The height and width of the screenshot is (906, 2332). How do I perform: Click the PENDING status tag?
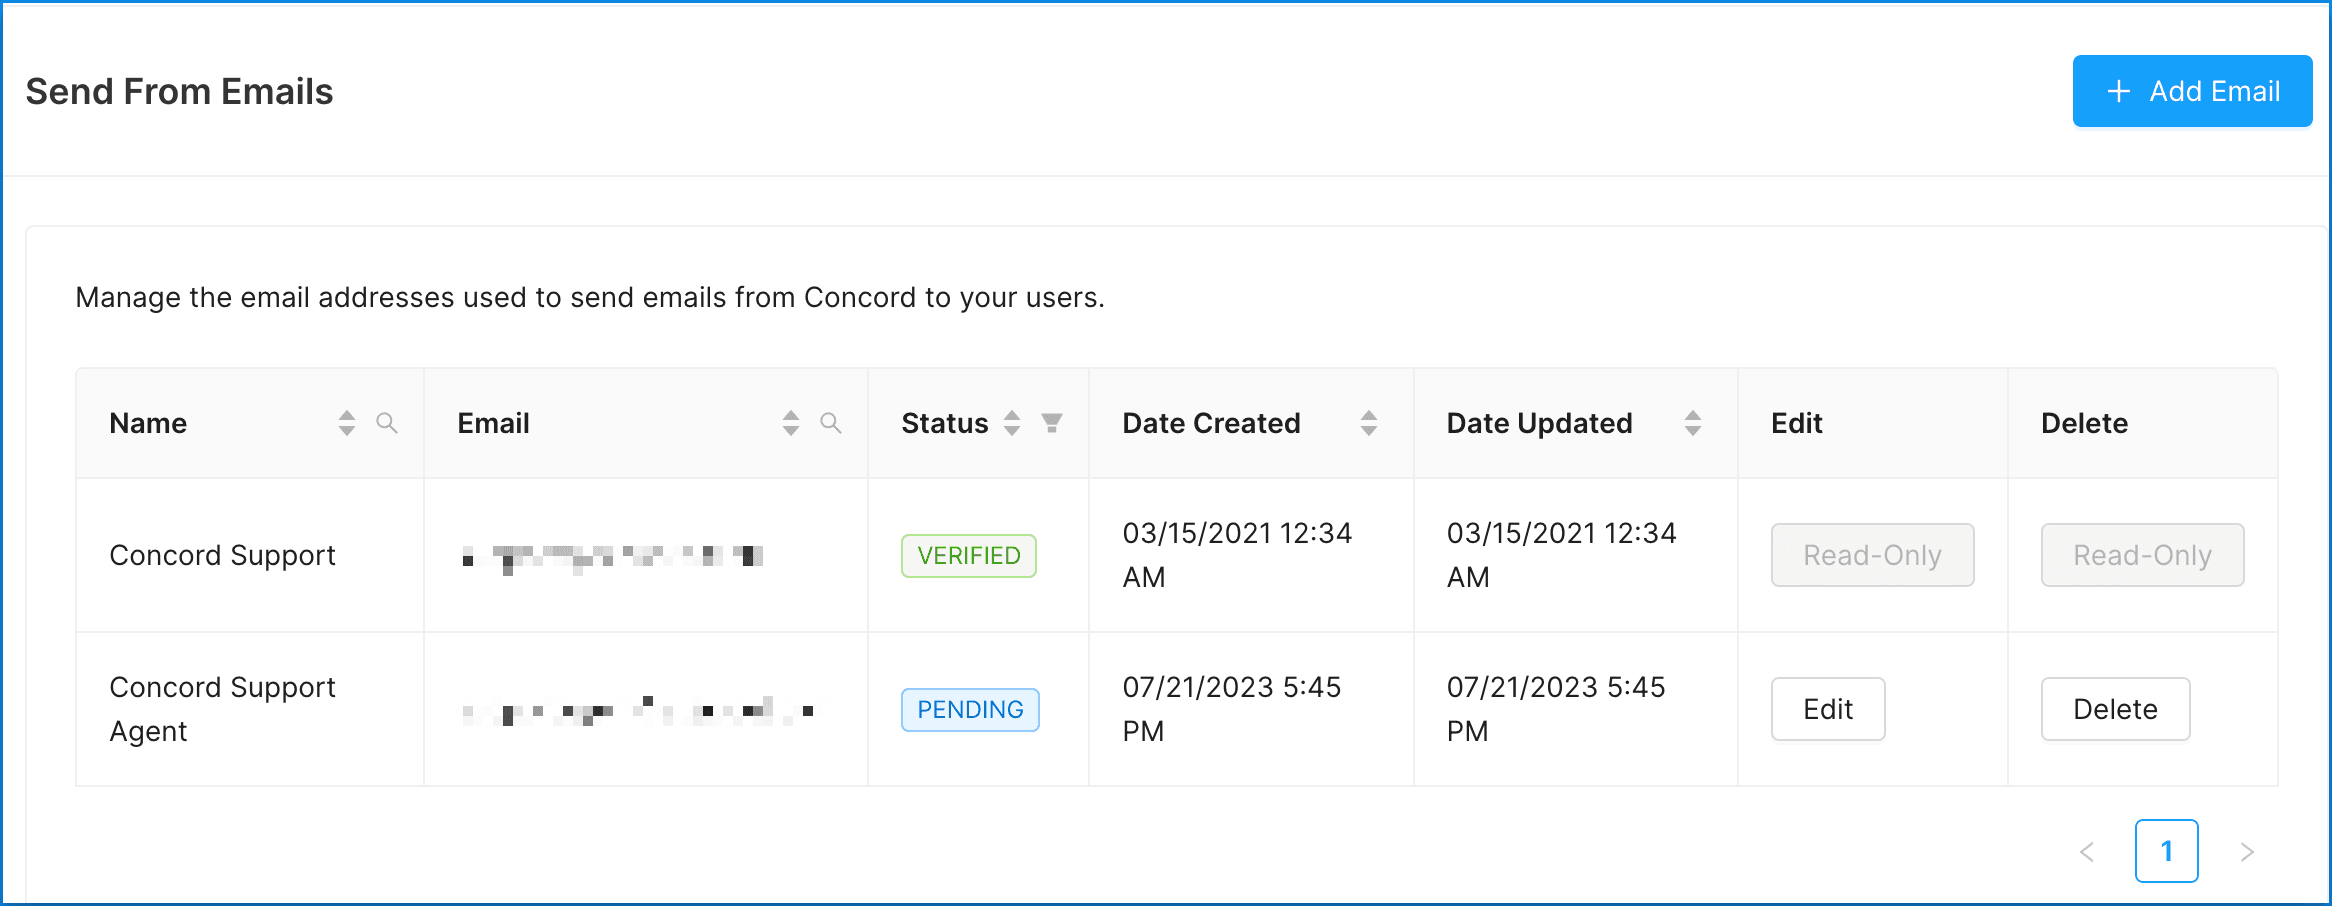pos(970,710)
